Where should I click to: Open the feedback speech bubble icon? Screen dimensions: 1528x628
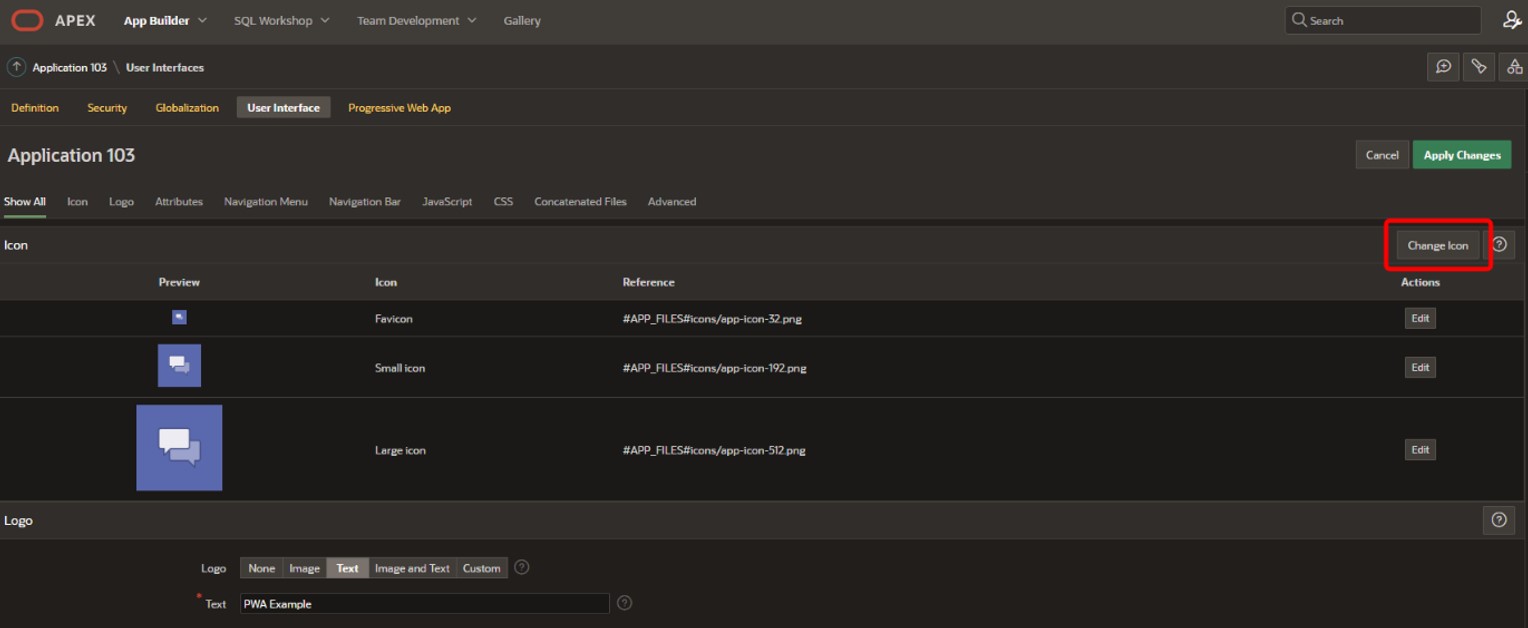[1444, 67]
